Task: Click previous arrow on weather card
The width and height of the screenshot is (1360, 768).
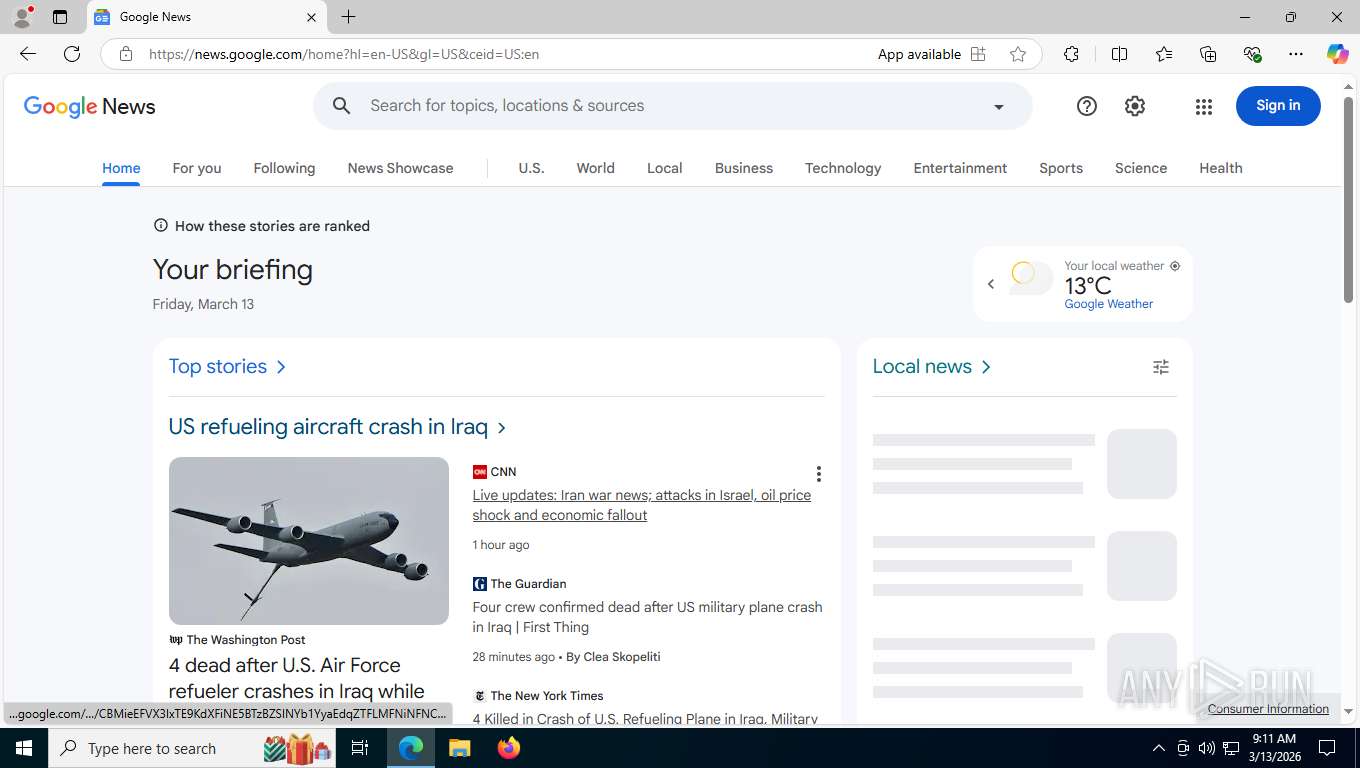Action: coord(991,284)
